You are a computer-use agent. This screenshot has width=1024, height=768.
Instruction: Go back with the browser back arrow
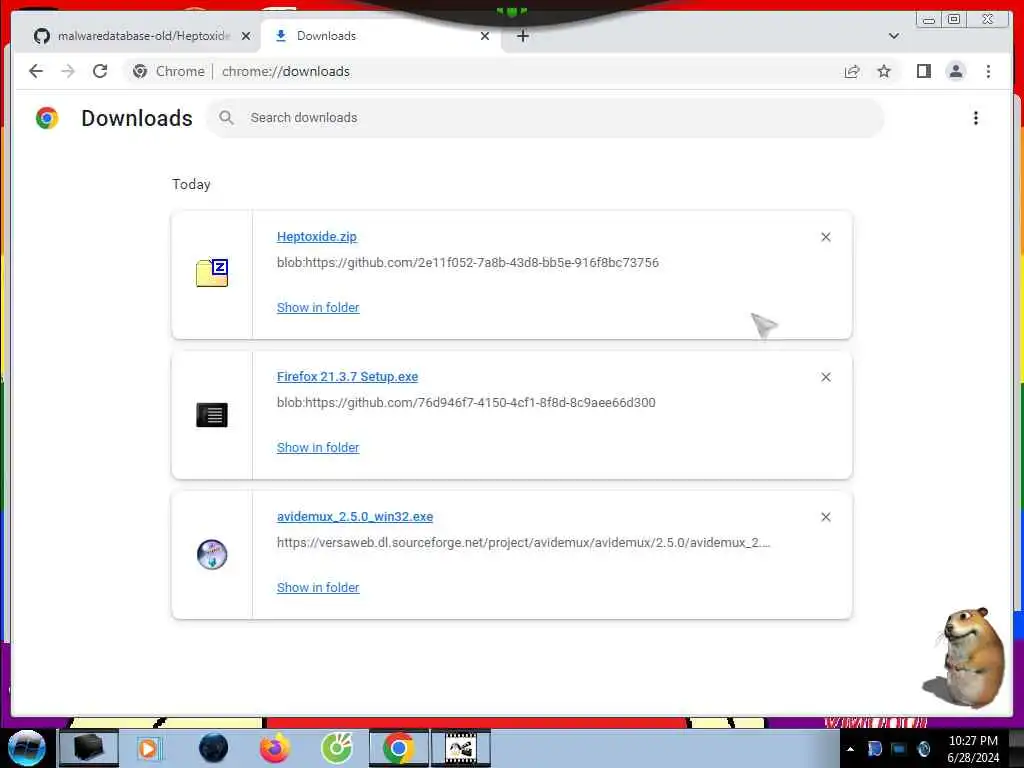tap(36, 71)
